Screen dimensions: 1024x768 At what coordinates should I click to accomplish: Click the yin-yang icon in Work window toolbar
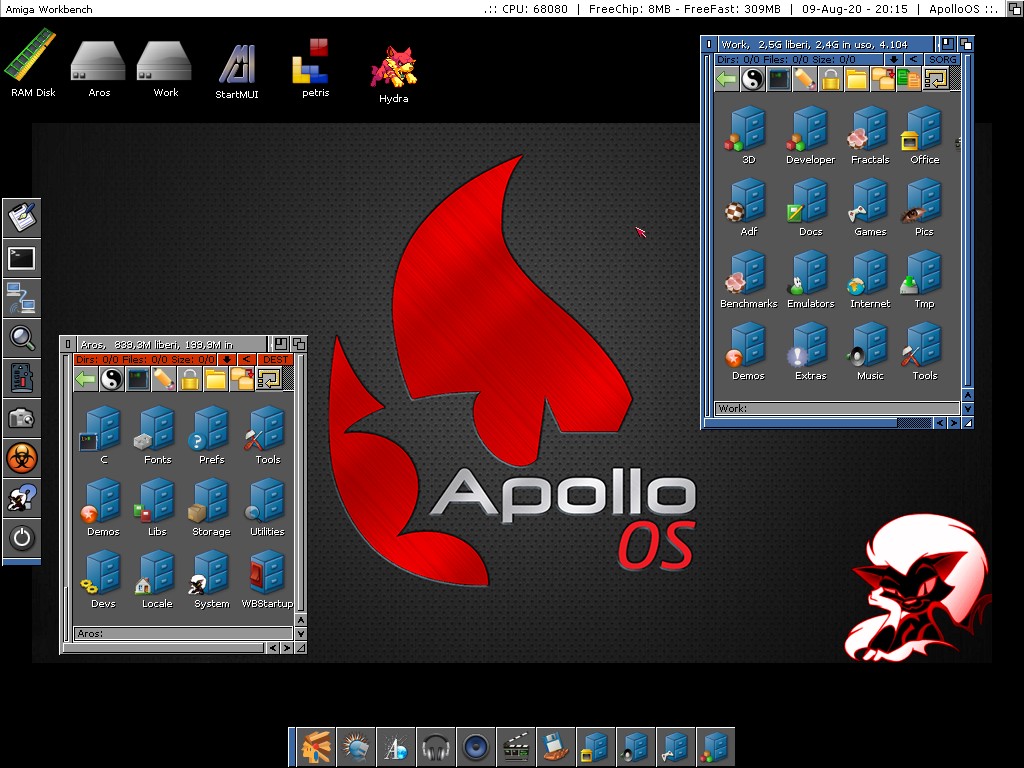tap(753, 79)
